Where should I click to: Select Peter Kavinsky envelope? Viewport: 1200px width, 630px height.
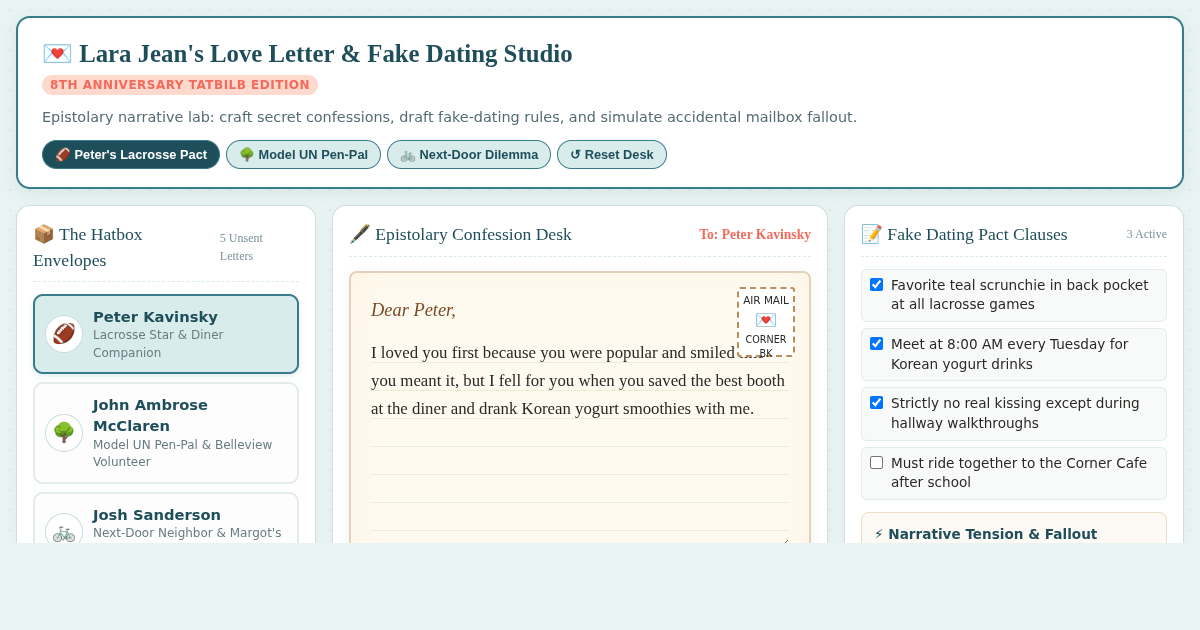(166, 334)
